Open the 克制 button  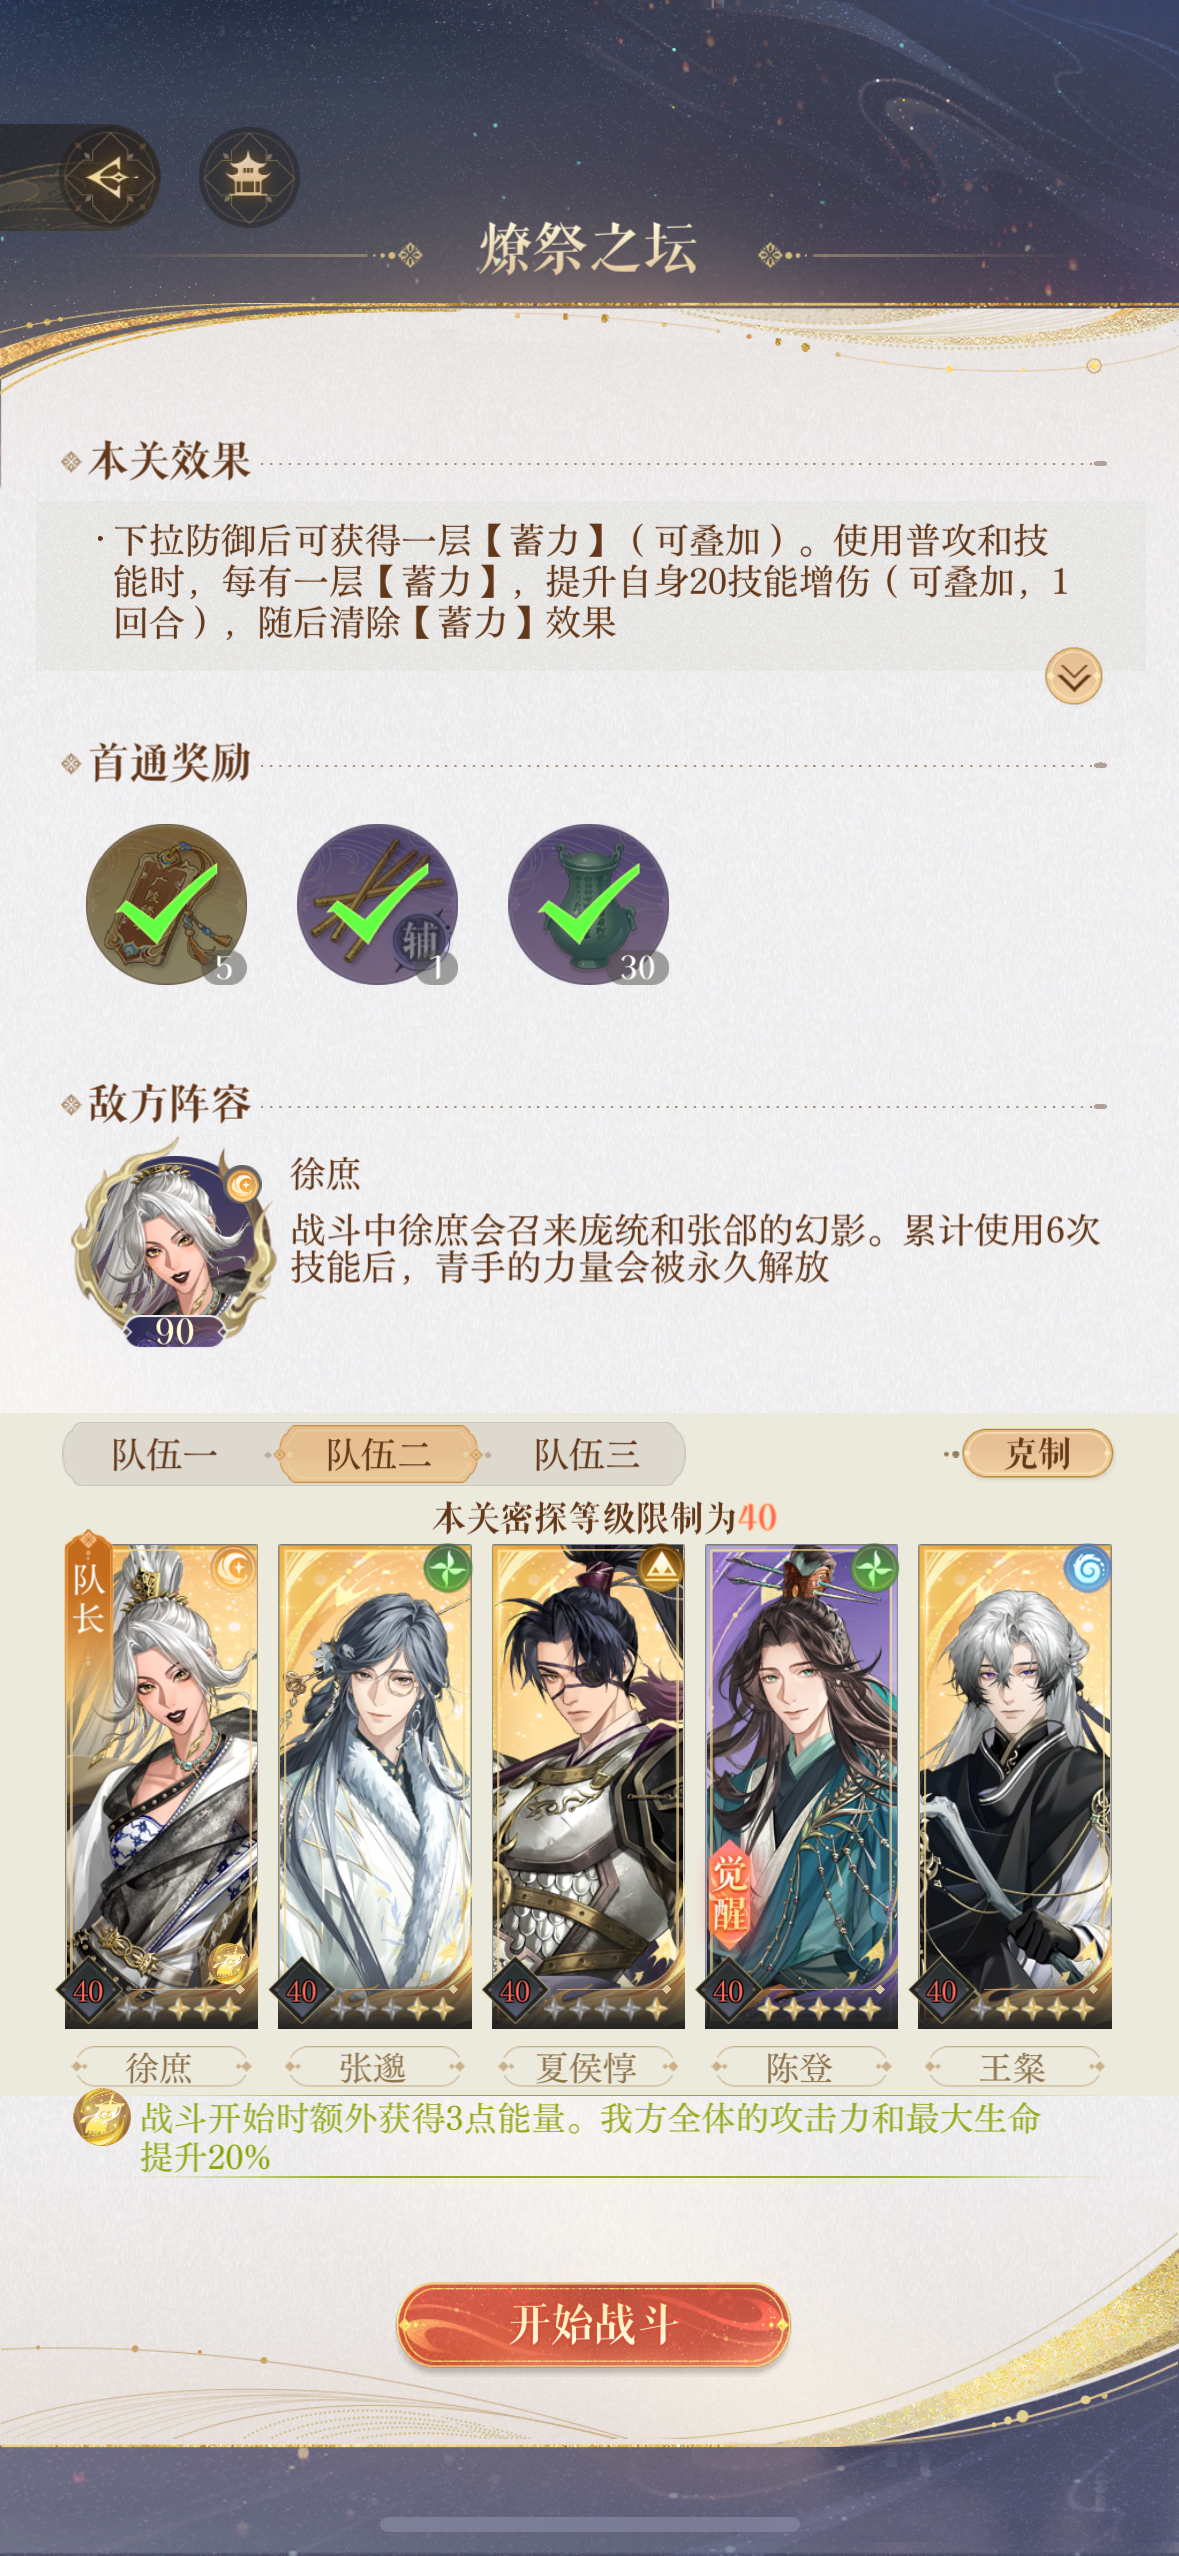click(1038, 1454)
